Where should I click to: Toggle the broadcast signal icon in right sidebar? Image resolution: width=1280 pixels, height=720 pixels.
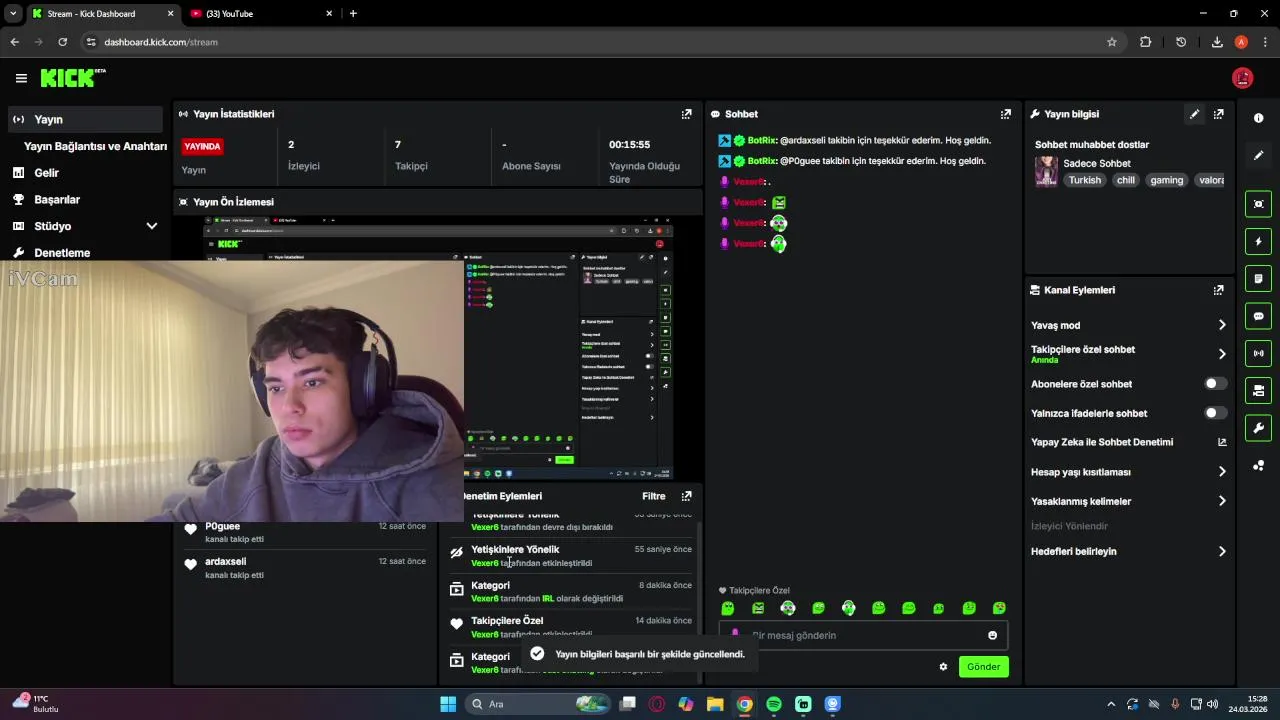coord(1258,353)
